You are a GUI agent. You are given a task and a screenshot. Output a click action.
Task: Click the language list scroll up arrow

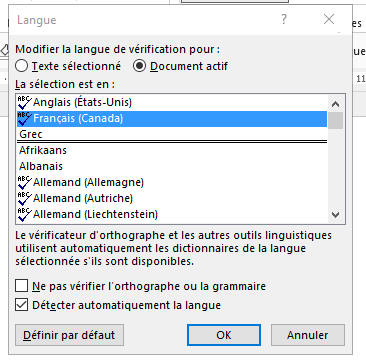[x=336, y=104]
